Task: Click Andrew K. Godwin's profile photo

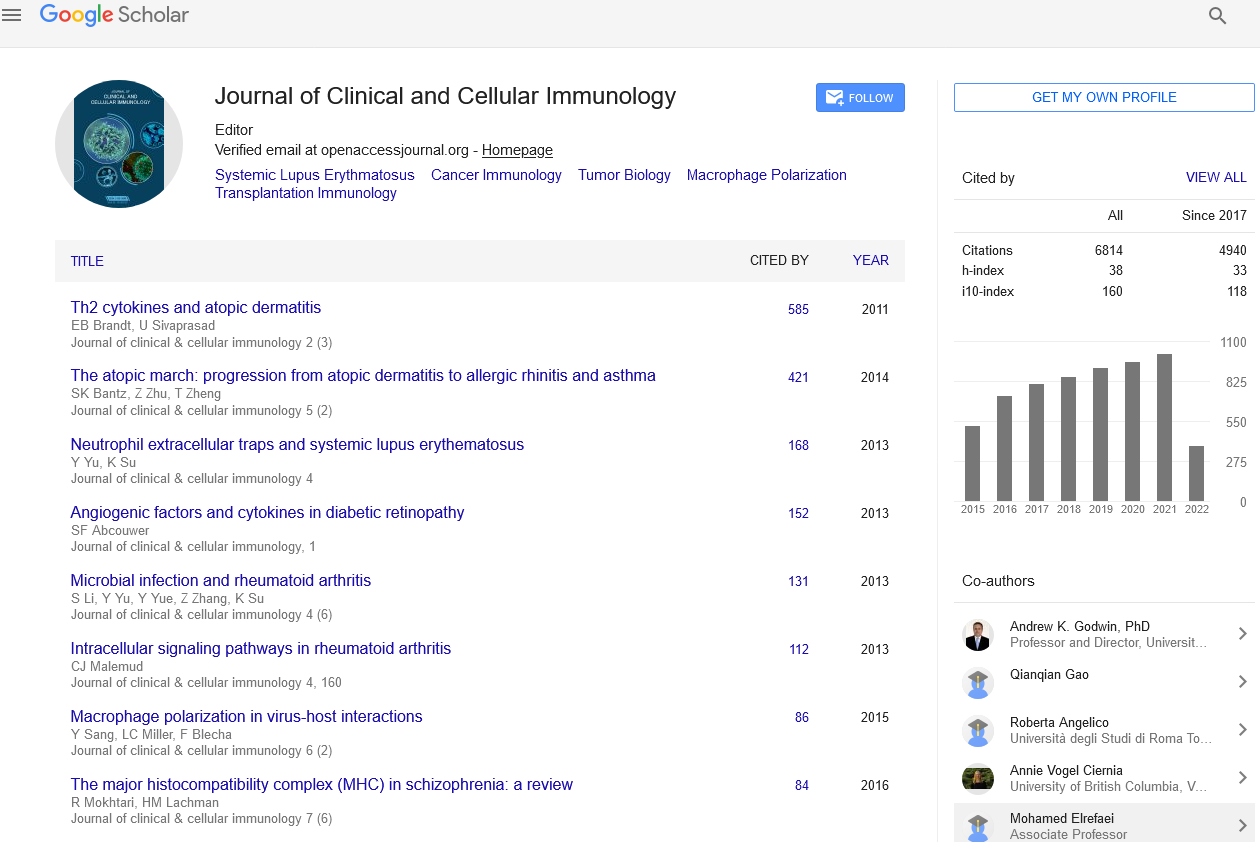Action: [x=977, y=635]
